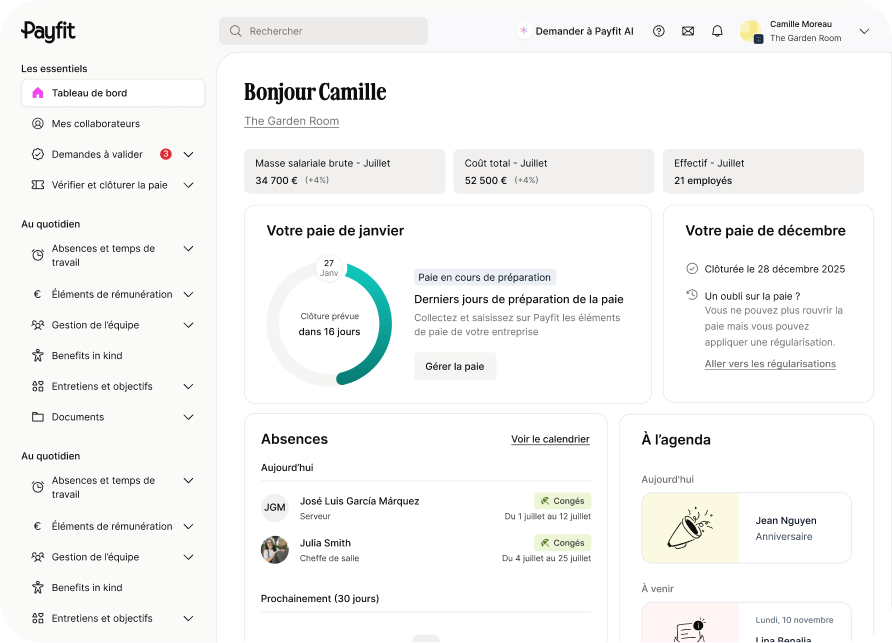Click second Éléments de rémunération euro icon
The height and width of the screenshot is (643, 892).
38,526
